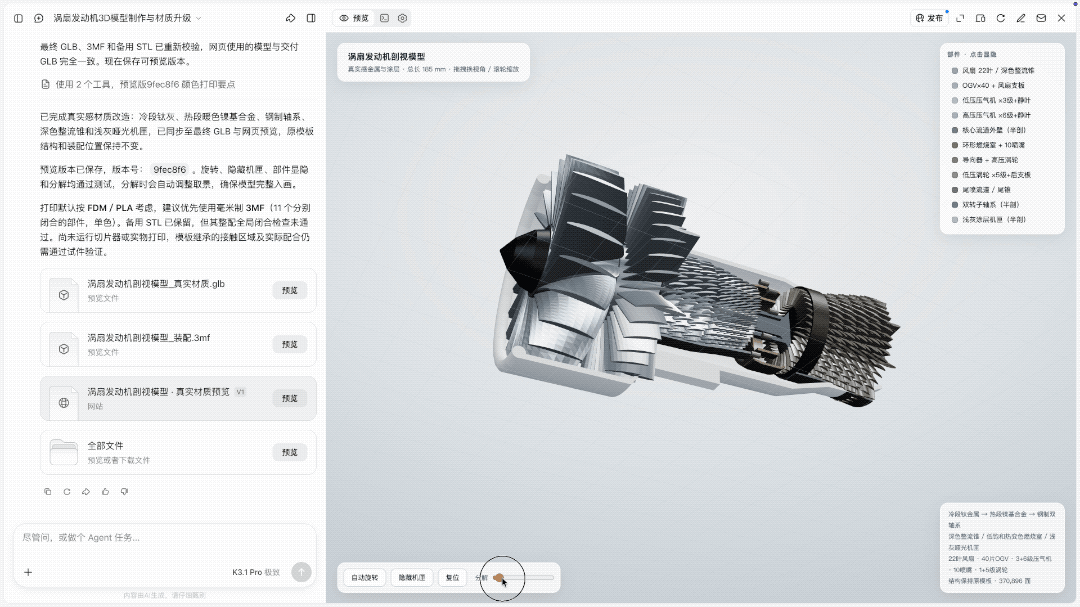Toggle 自动旋转 auto-rotate button
Screen dimensions: 1080x607
[364, 577]
